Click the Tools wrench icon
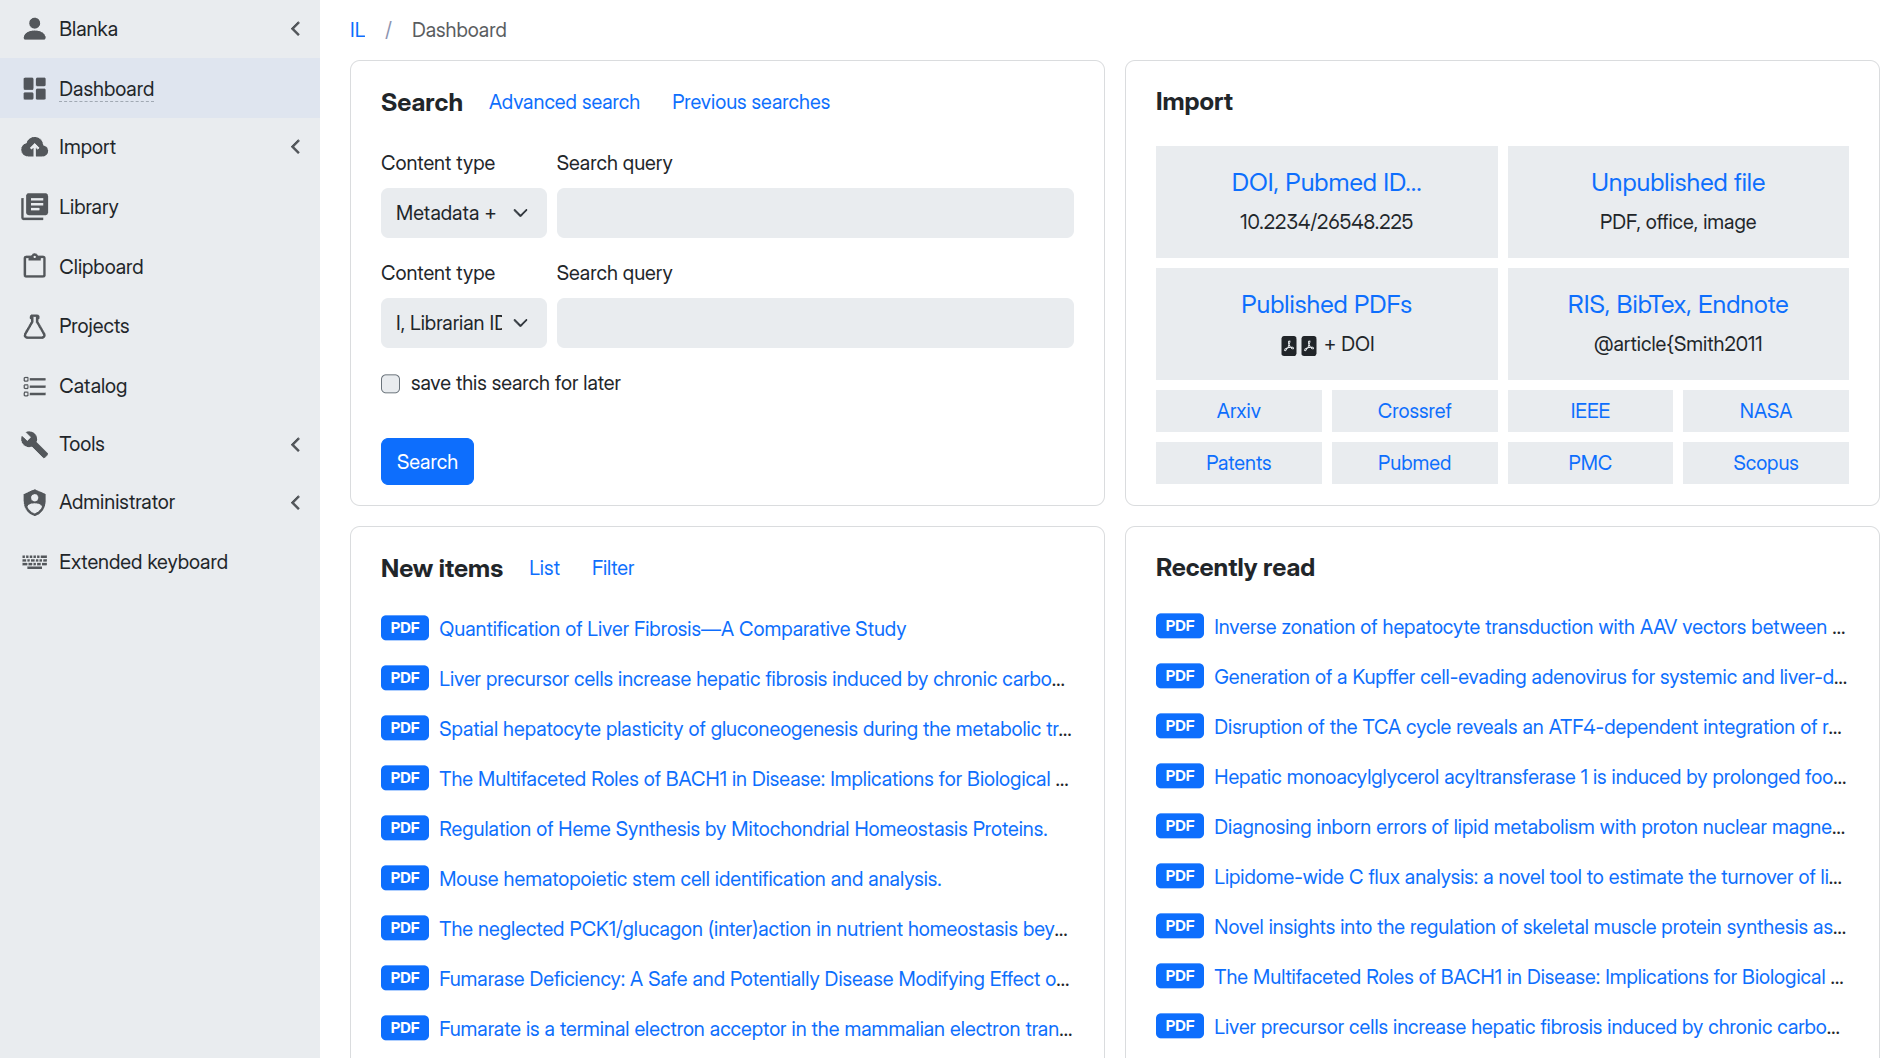 [x=35, y=444]
